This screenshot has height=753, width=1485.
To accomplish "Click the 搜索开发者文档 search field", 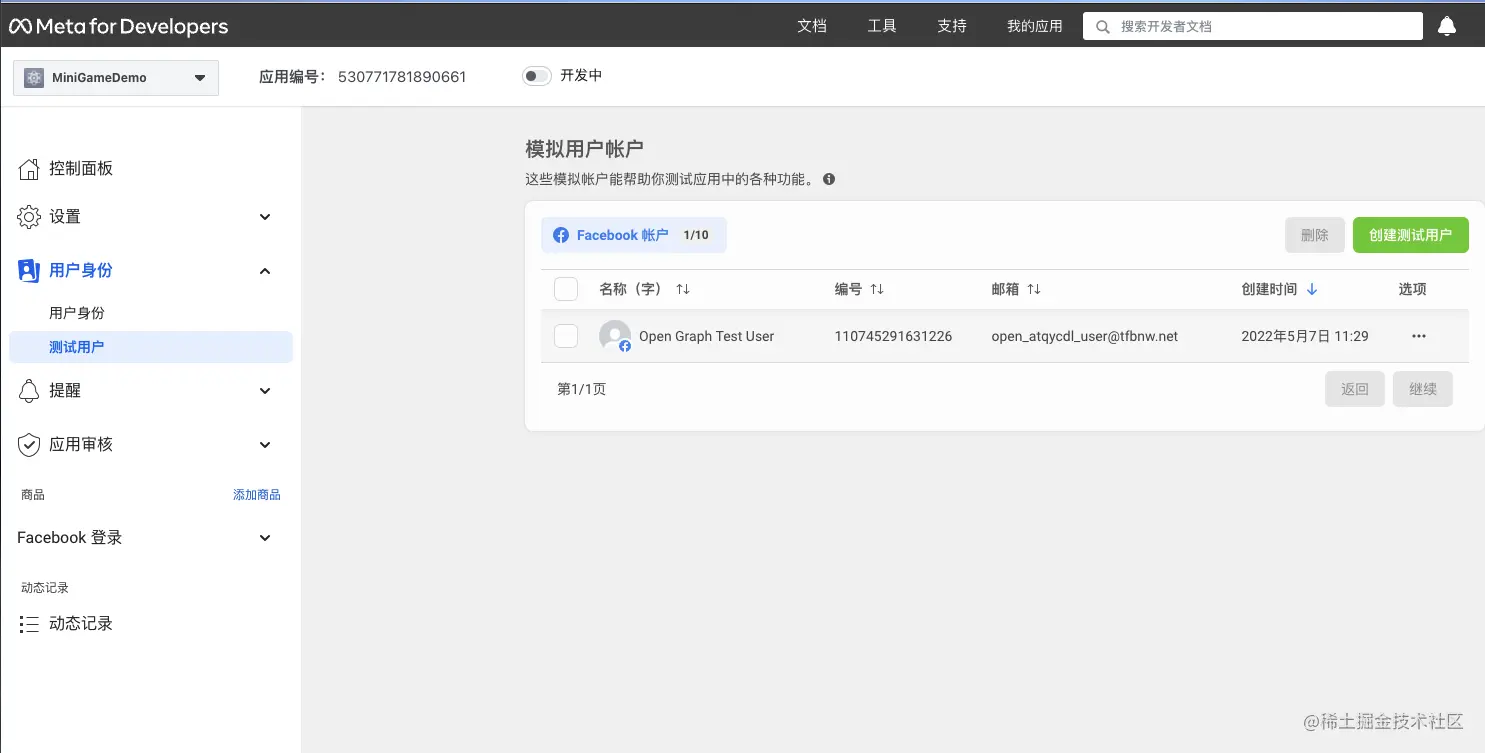I will click(1250, 26).
